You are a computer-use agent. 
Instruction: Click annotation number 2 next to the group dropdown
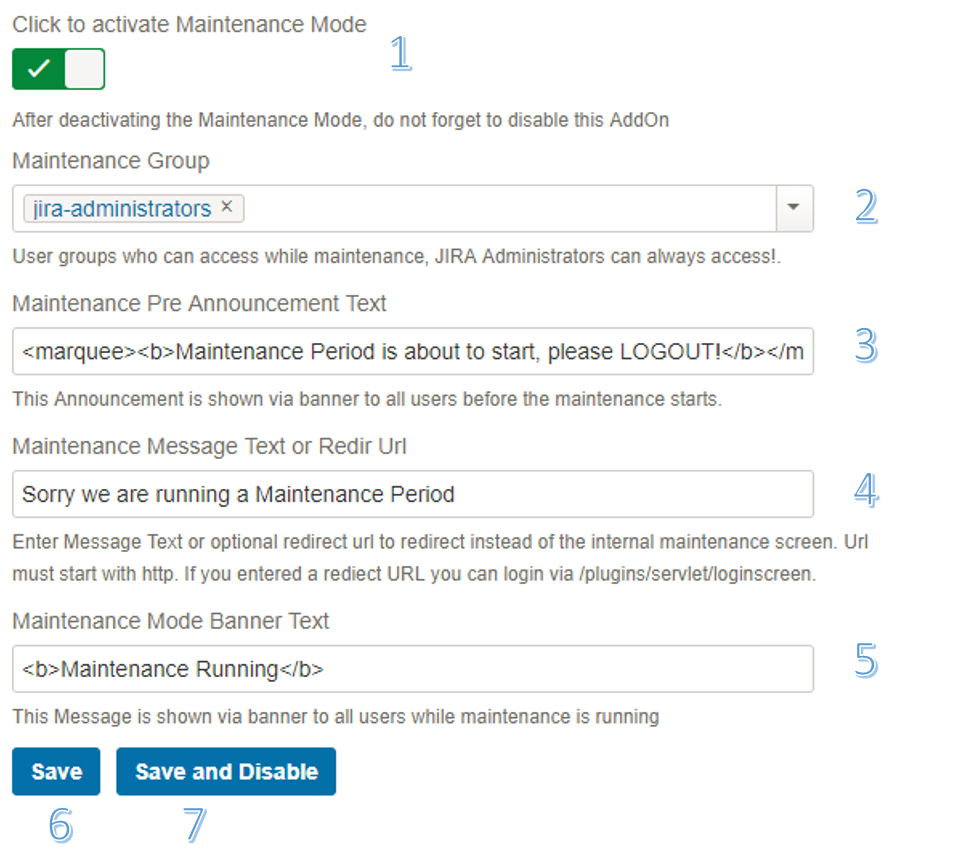pyautogui.click(x=865, y=206)
